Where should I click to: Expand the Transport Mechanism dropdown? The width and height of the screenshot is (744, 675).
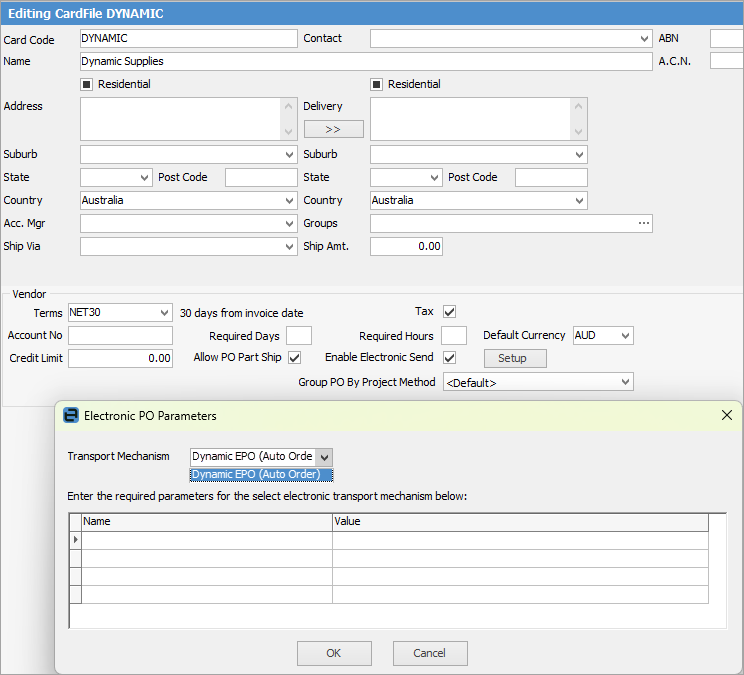pos(325,457)
